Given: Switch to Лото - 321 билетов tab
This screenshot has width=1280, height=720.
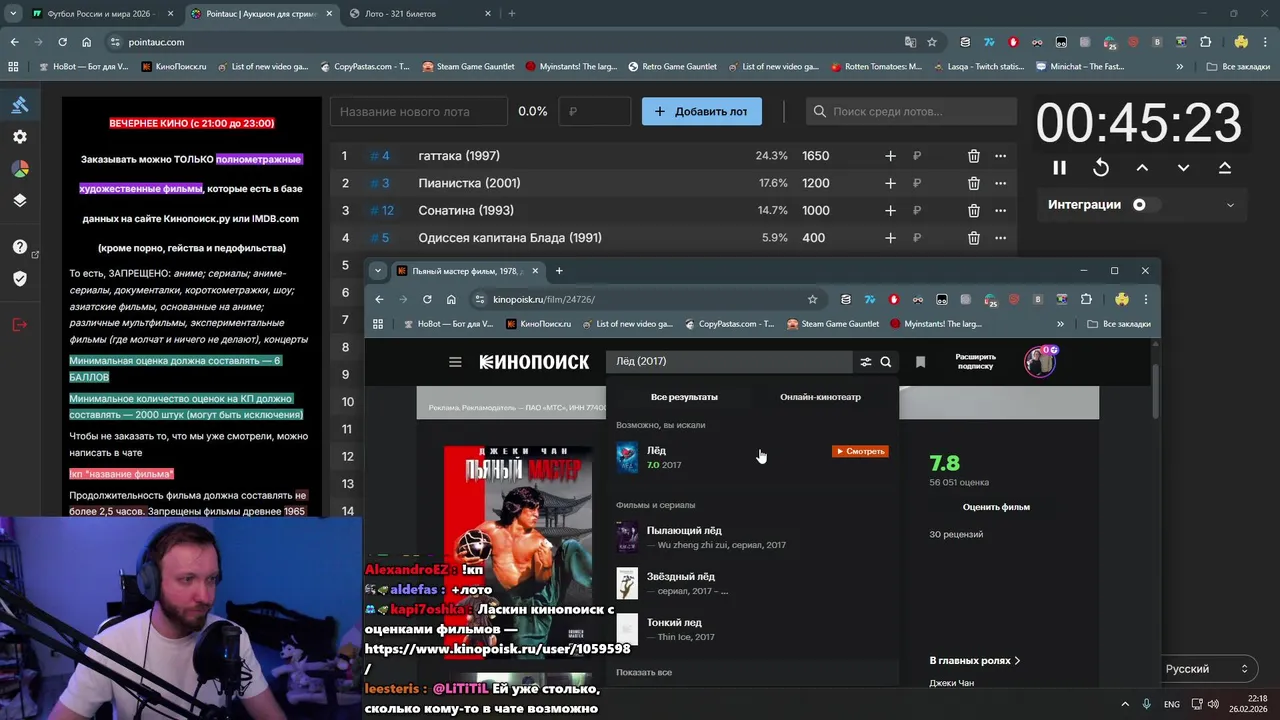Looking at the screenshot, I should [419, 14].
